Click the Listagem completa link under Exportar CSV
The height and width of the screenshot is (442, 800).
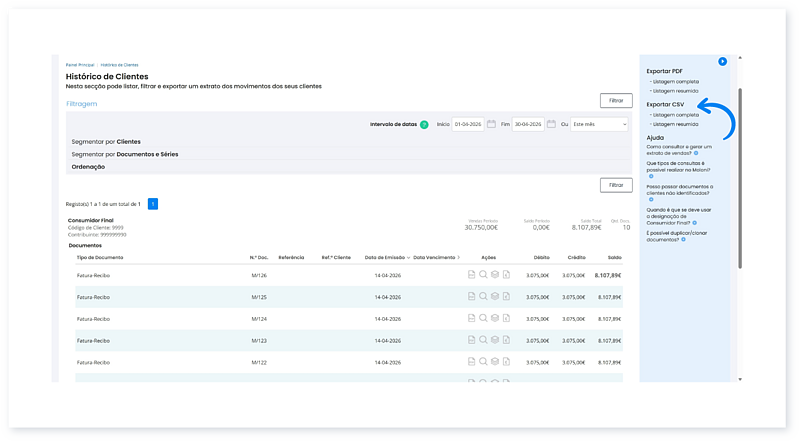(x=675, y=115)
